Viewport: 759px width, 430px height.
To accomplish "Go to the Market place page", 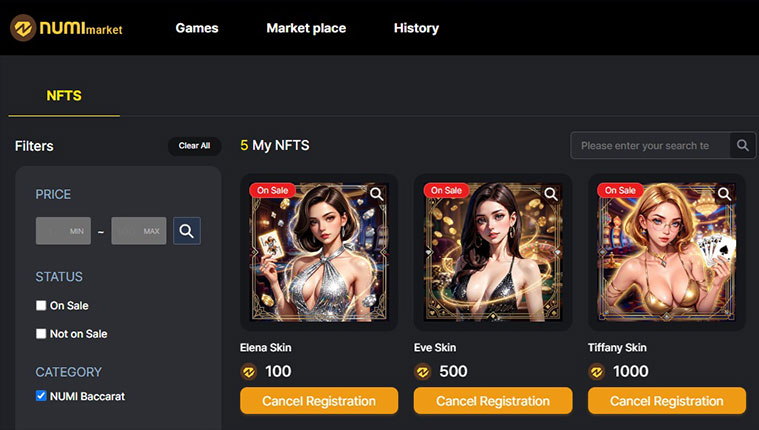I will point(306,28).
